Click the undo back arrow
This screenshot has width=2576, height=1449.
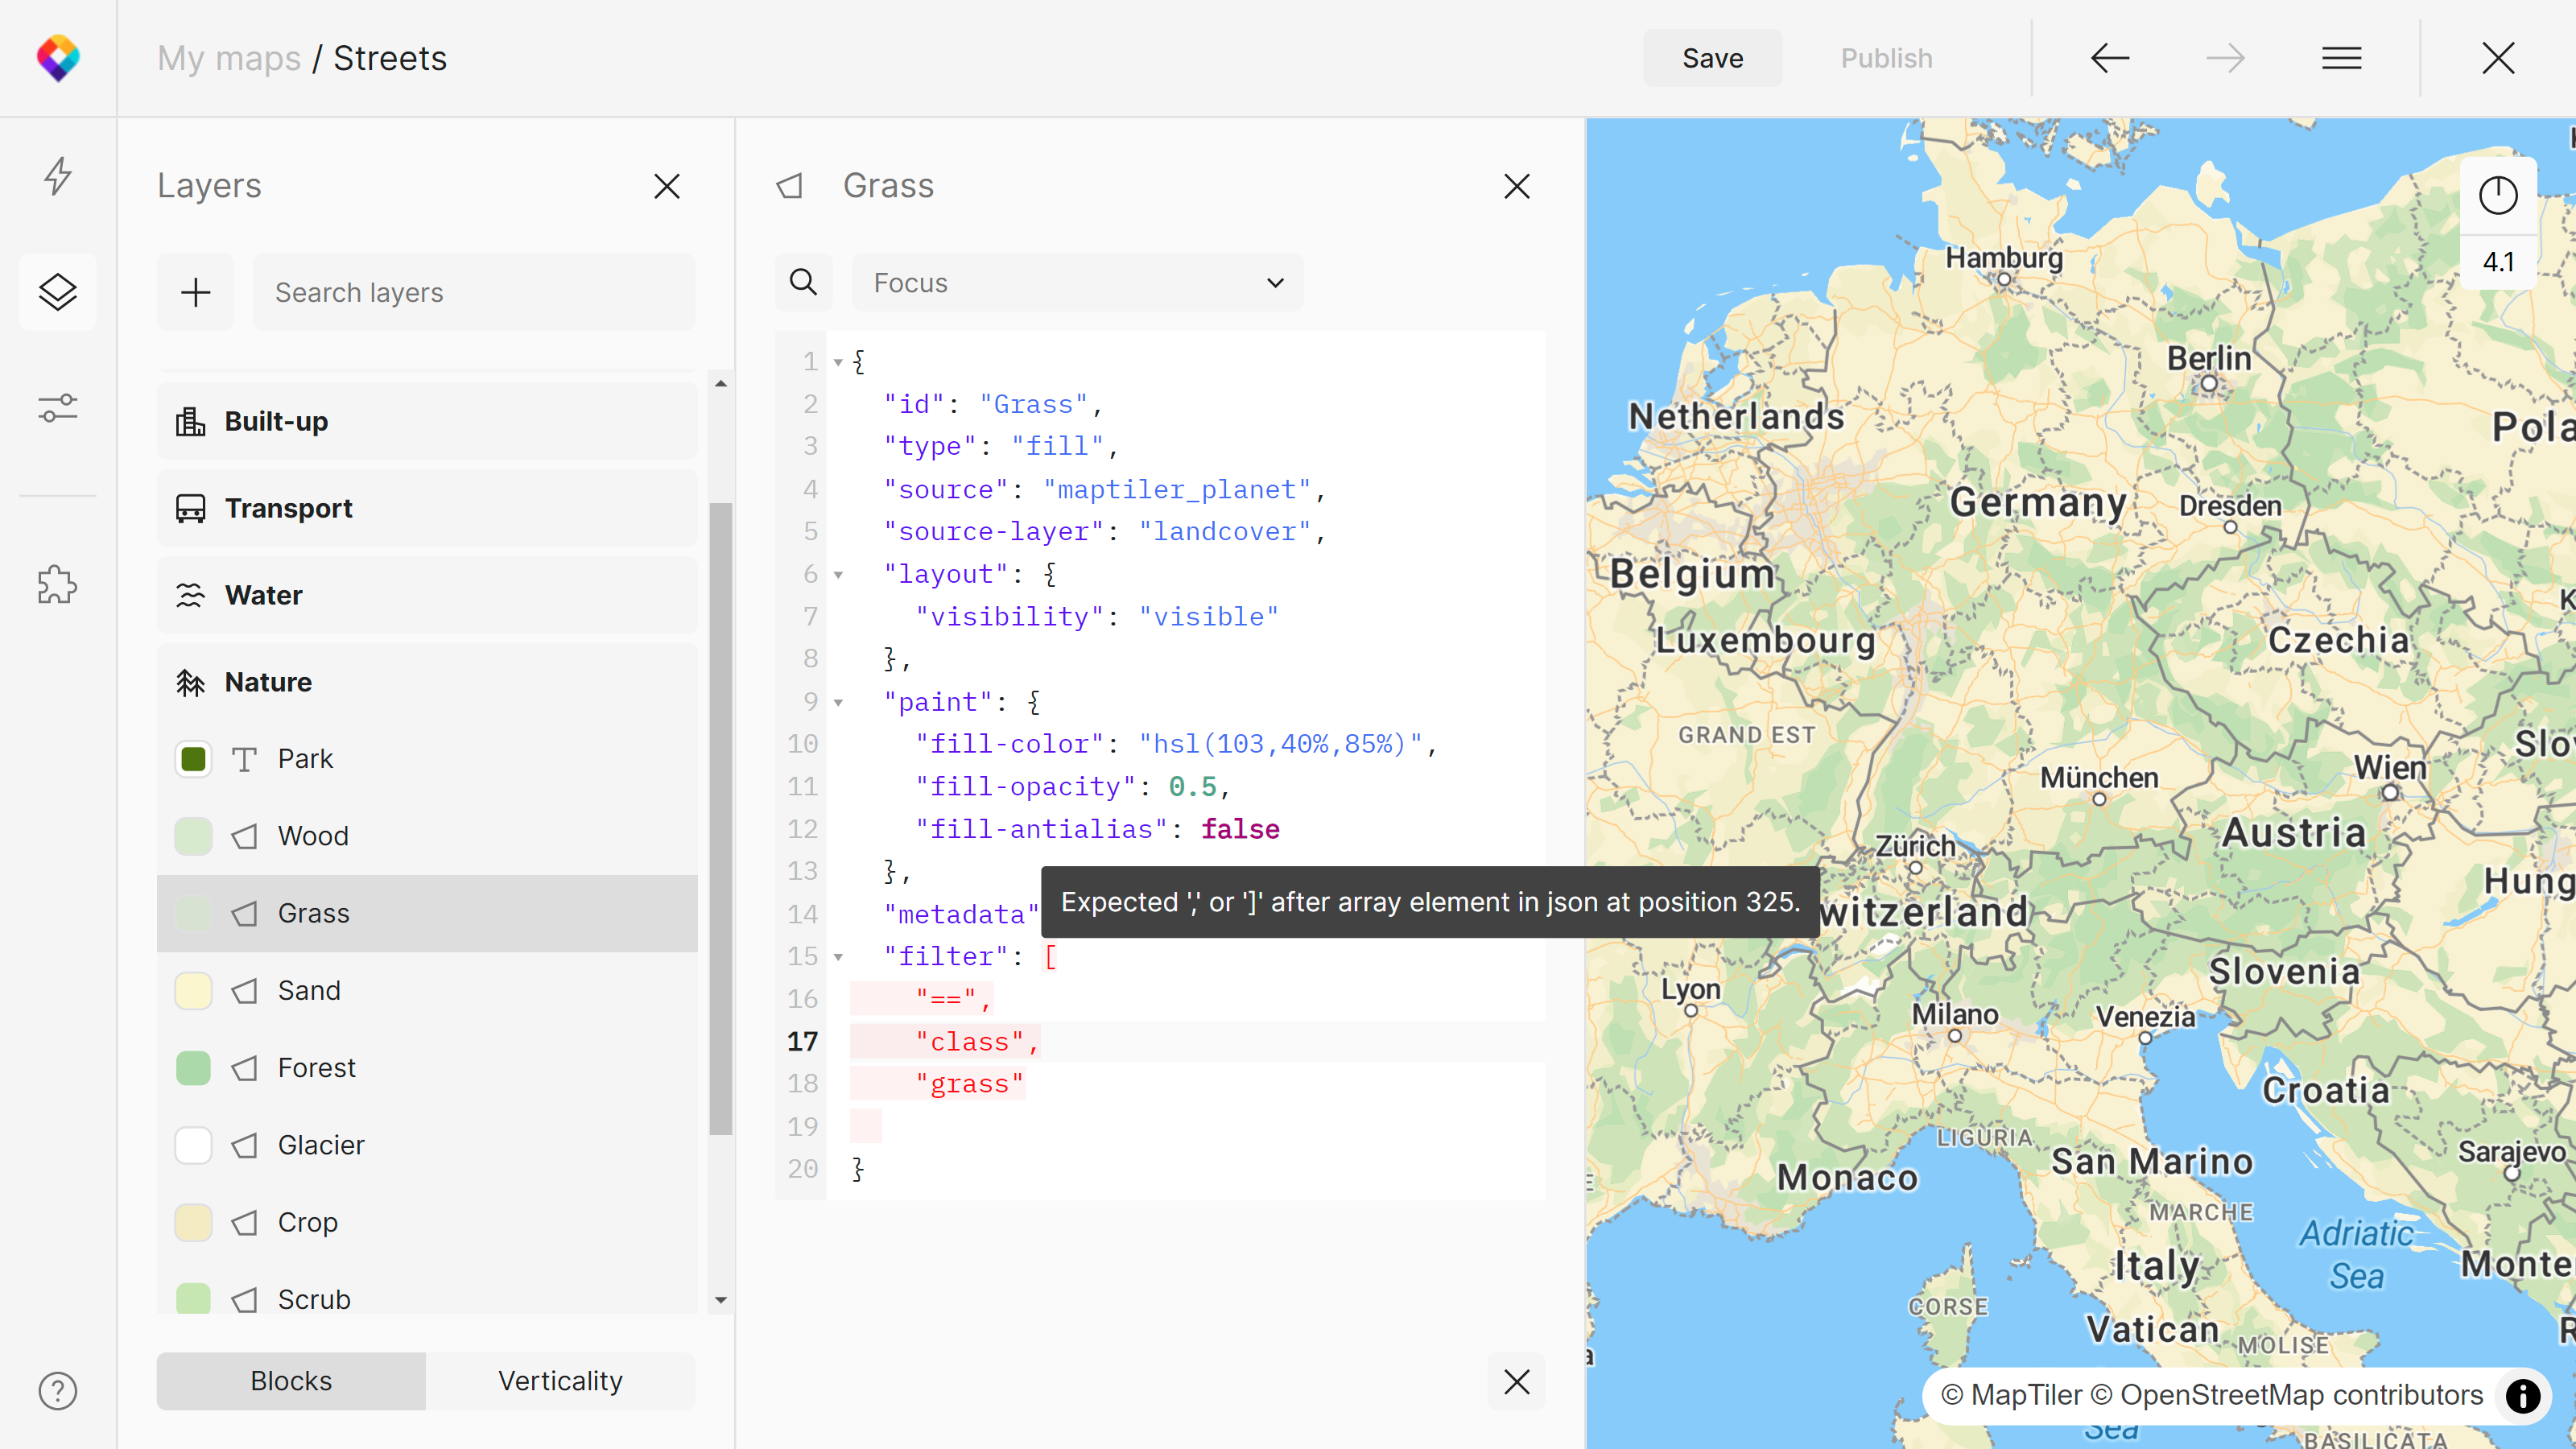(x=2110, y=58)
